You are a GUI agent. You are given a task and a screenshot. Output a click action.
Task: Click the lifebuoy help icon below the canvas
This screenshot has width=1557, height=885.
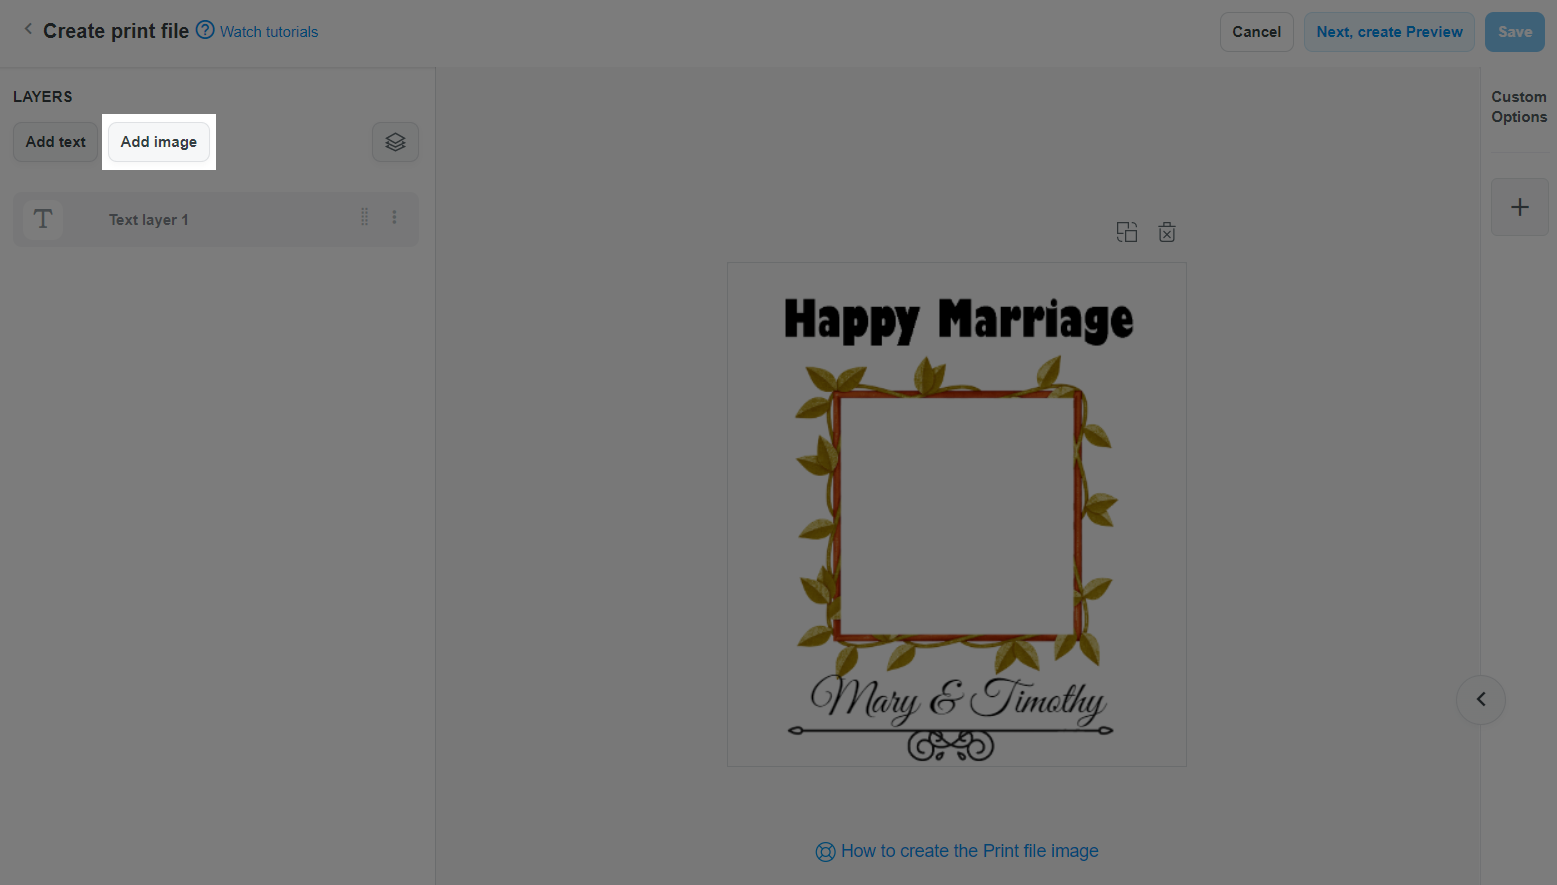pos(825,852)
